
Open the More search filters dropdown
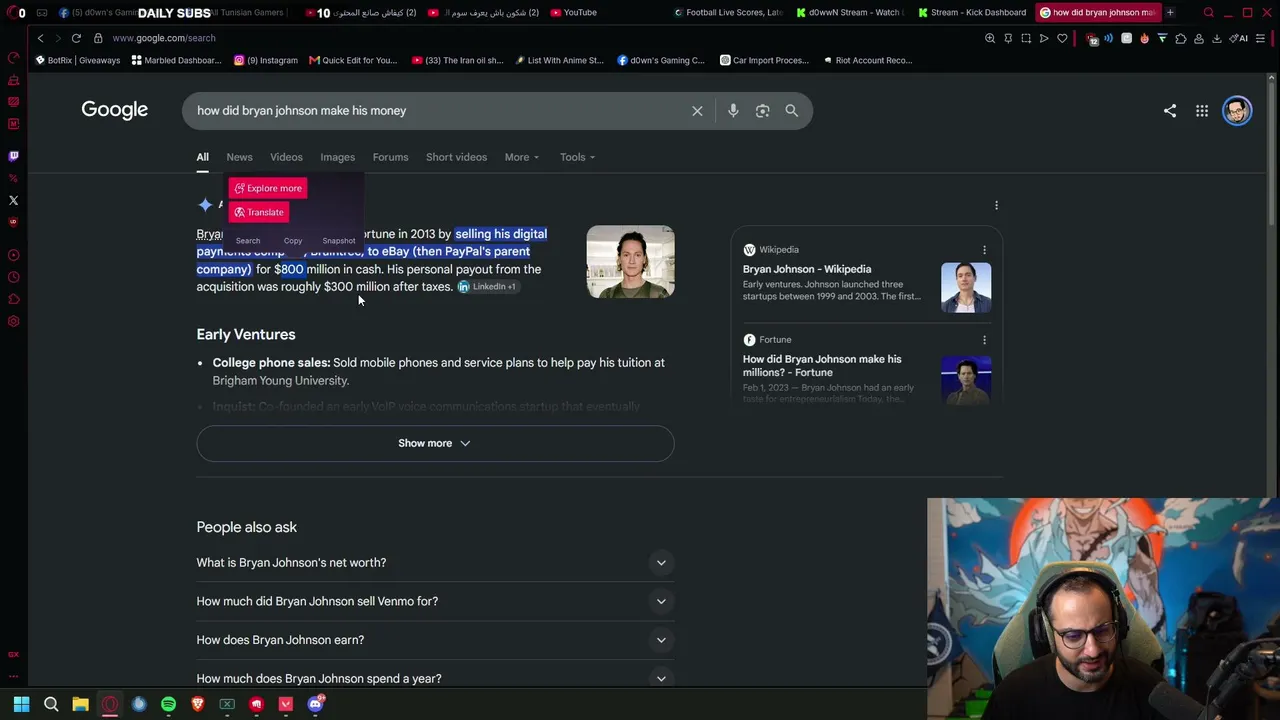click(522, 157)
